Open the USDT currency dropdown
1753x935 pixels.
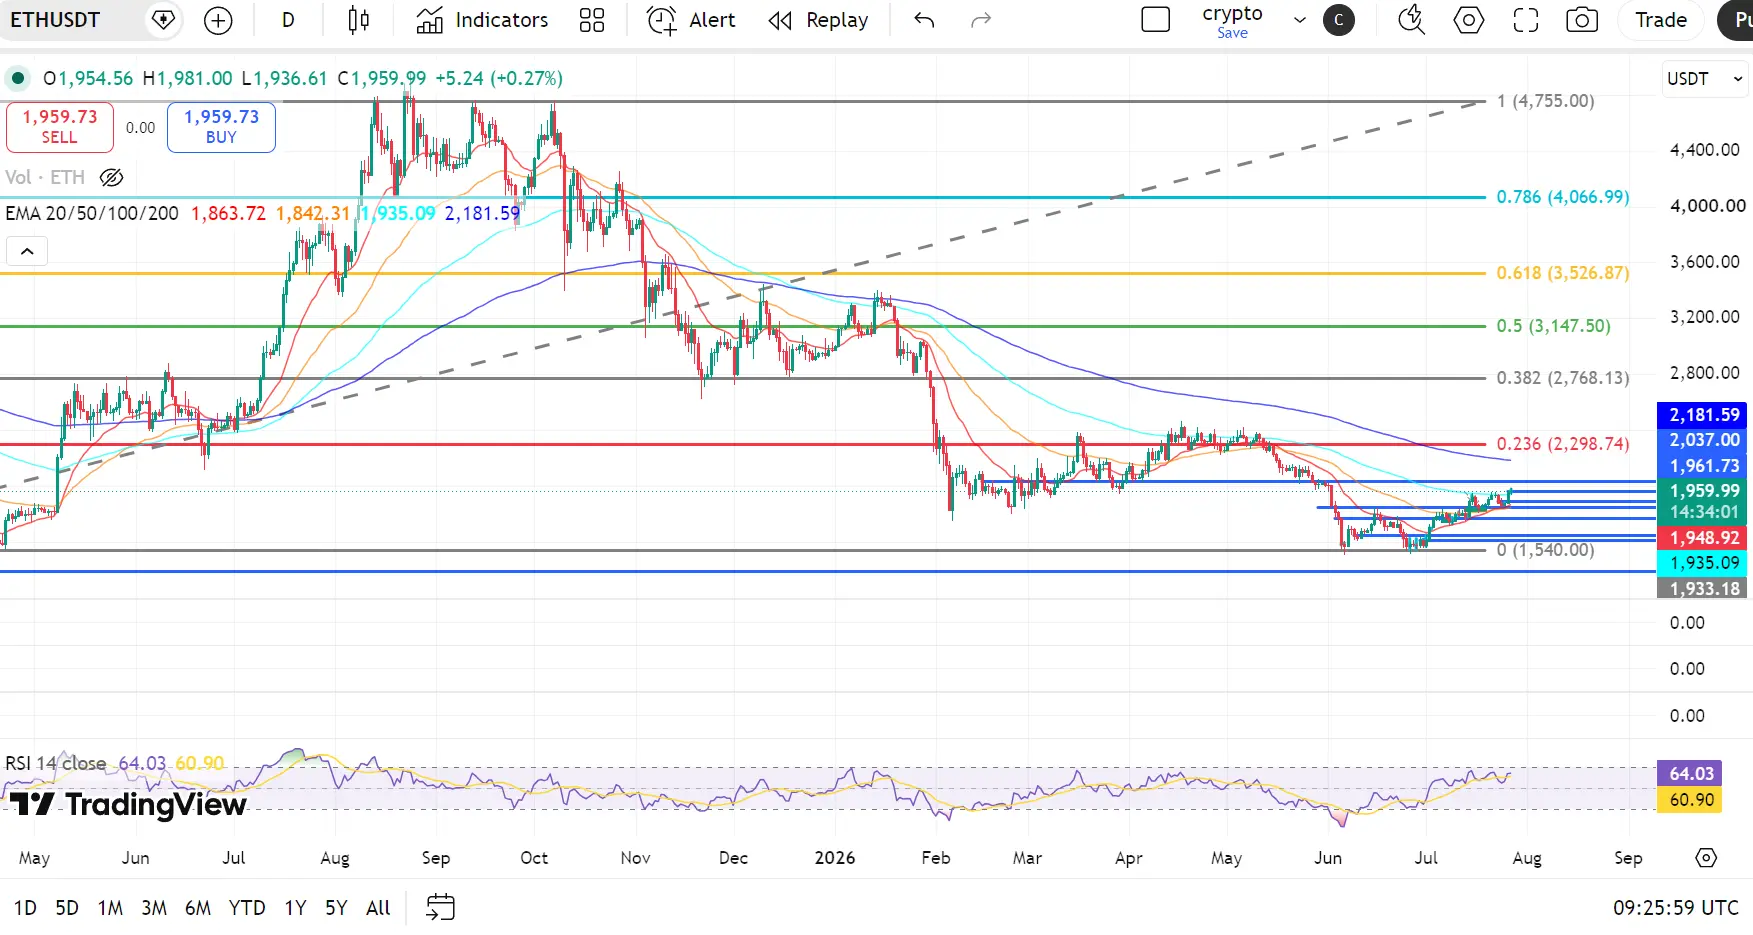point(1705,78)
